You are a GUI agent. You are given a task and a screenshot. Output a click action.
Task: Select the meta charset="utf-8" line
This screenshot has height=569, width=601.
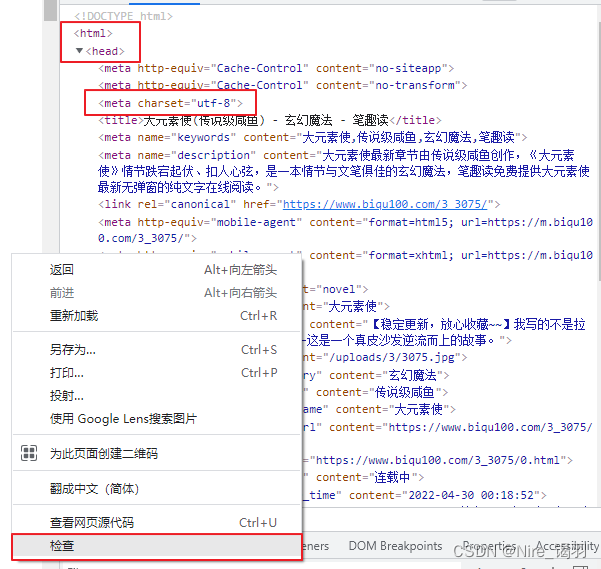[x=171, y=103]
